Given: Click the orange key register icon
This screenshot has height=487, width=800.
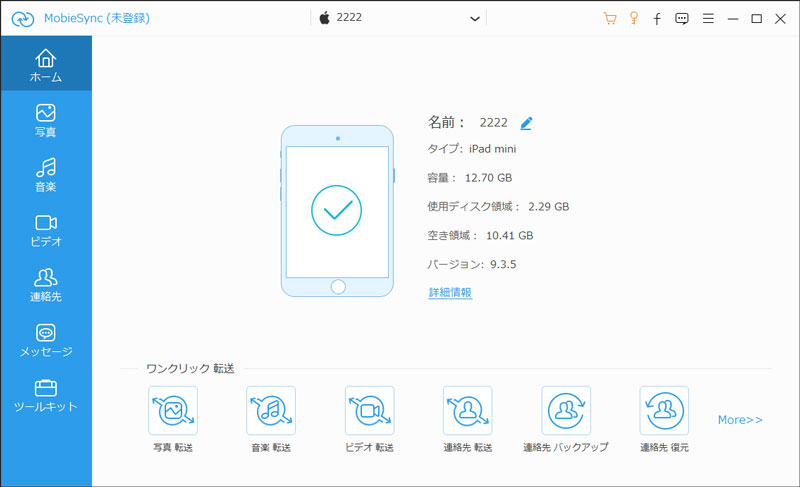Looking at the screenshot, I should (x=634, y=18).
